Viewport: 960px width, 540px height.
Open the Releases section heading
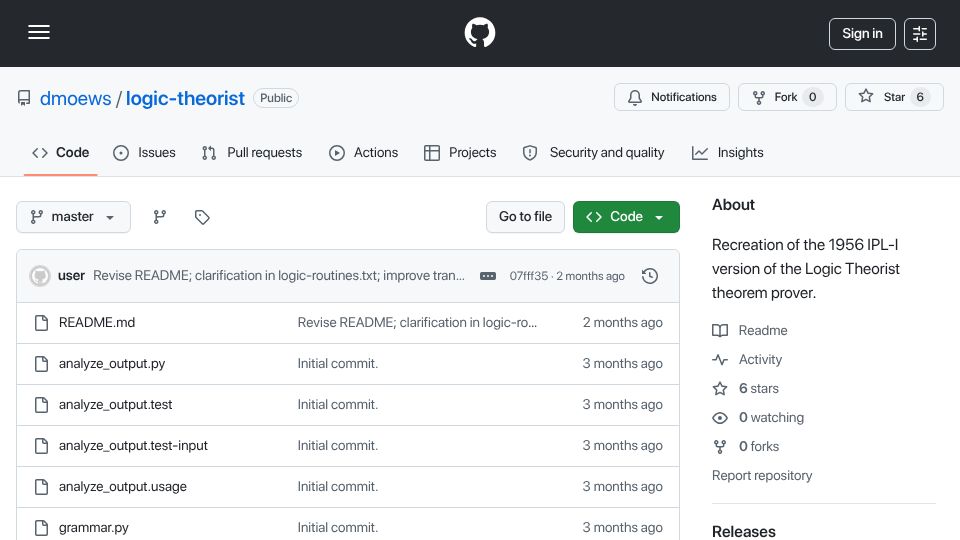[x=744, y=531]
